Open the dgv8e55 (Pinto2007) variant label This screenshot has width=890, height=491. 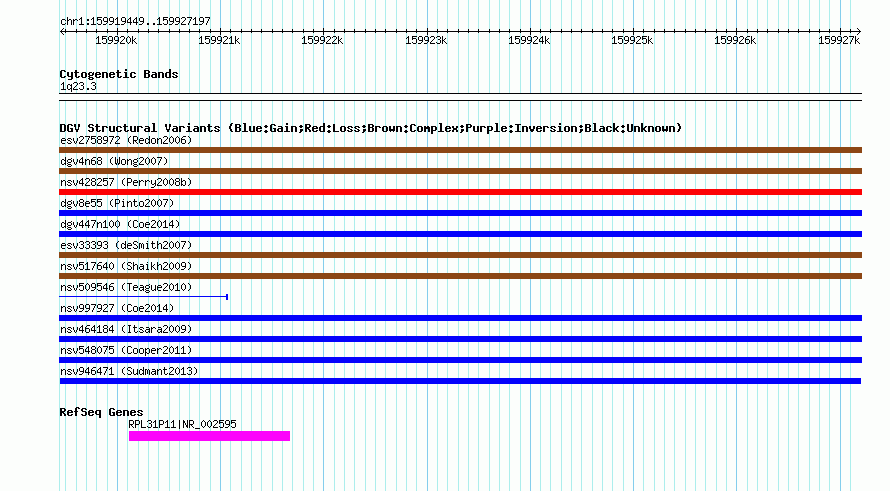point(117,203)
